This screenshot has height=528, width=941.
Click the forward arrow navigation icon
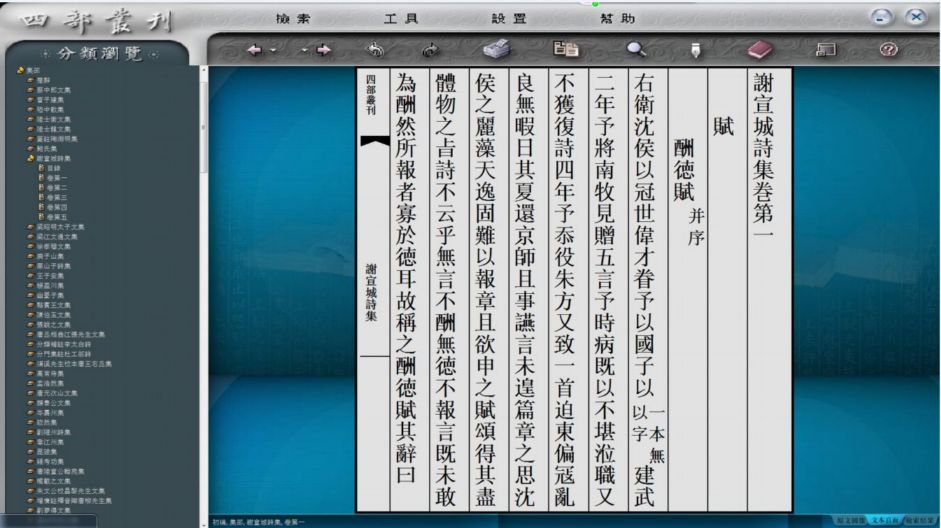[x=324, y=49]
